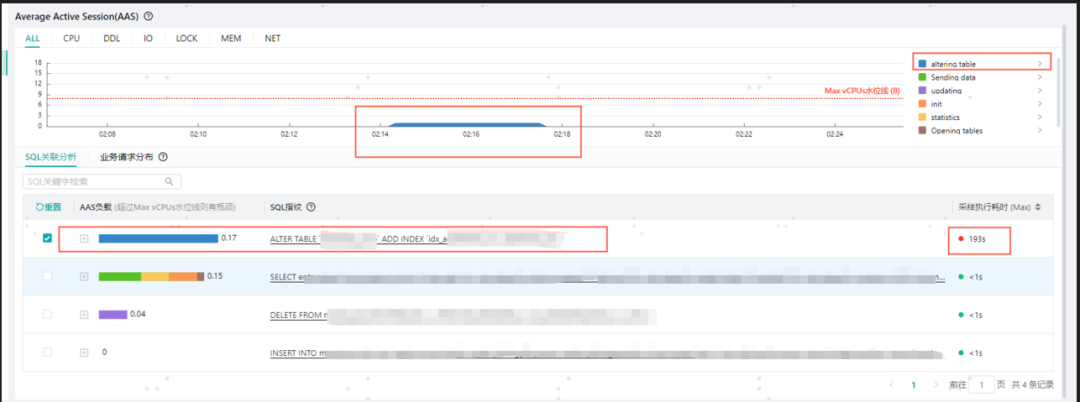Check the SELECT row checkbox
Viewport: 1080px width, 402px height.
(x=47, y=276)
